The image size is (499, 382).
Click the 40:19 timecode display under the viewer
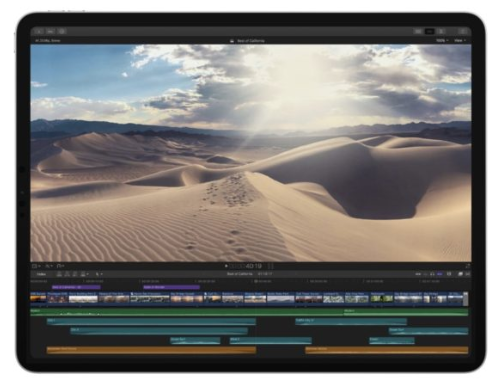click(253, 266)
